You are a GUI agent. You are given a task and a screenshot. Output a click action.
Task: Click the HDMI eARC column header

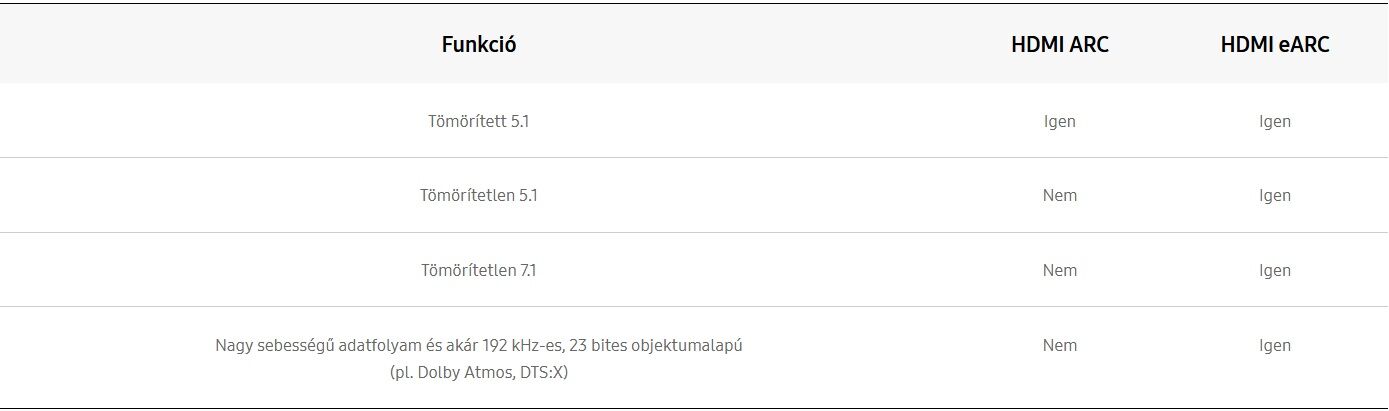(x=1275, y=45)
